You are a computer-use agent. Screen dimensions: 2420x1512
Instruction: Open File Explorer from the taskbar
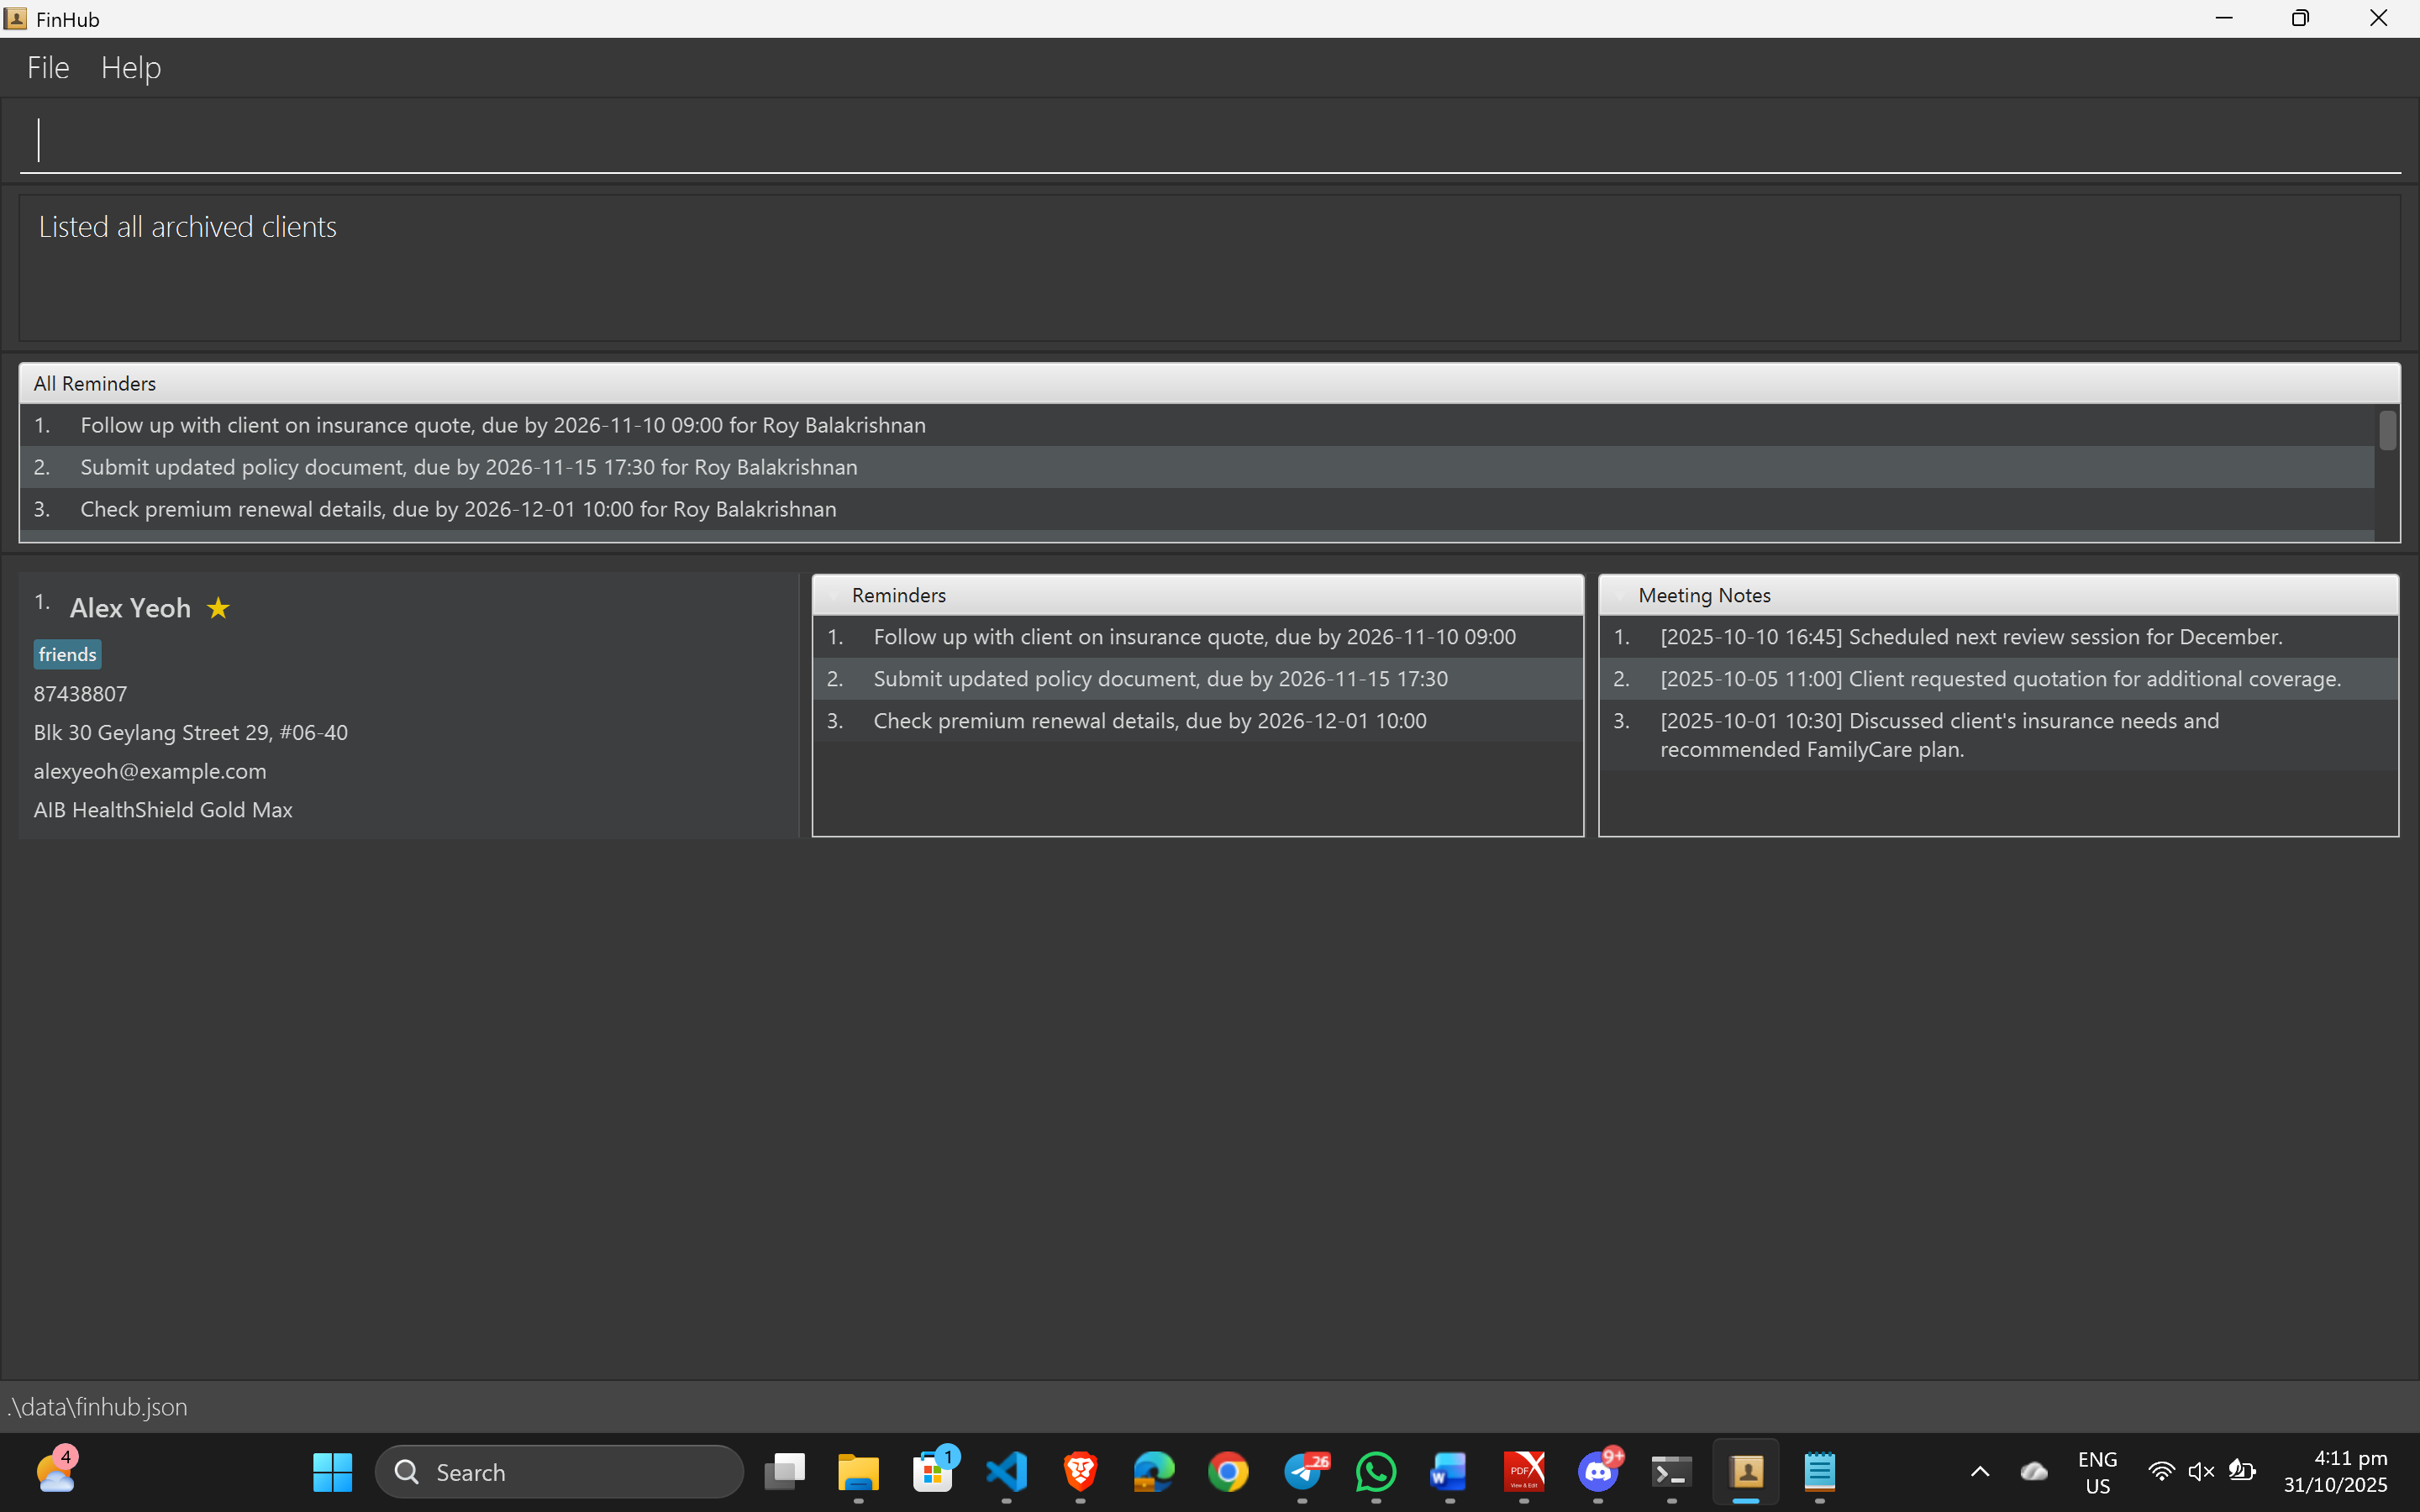click(x=858, y=1471)
